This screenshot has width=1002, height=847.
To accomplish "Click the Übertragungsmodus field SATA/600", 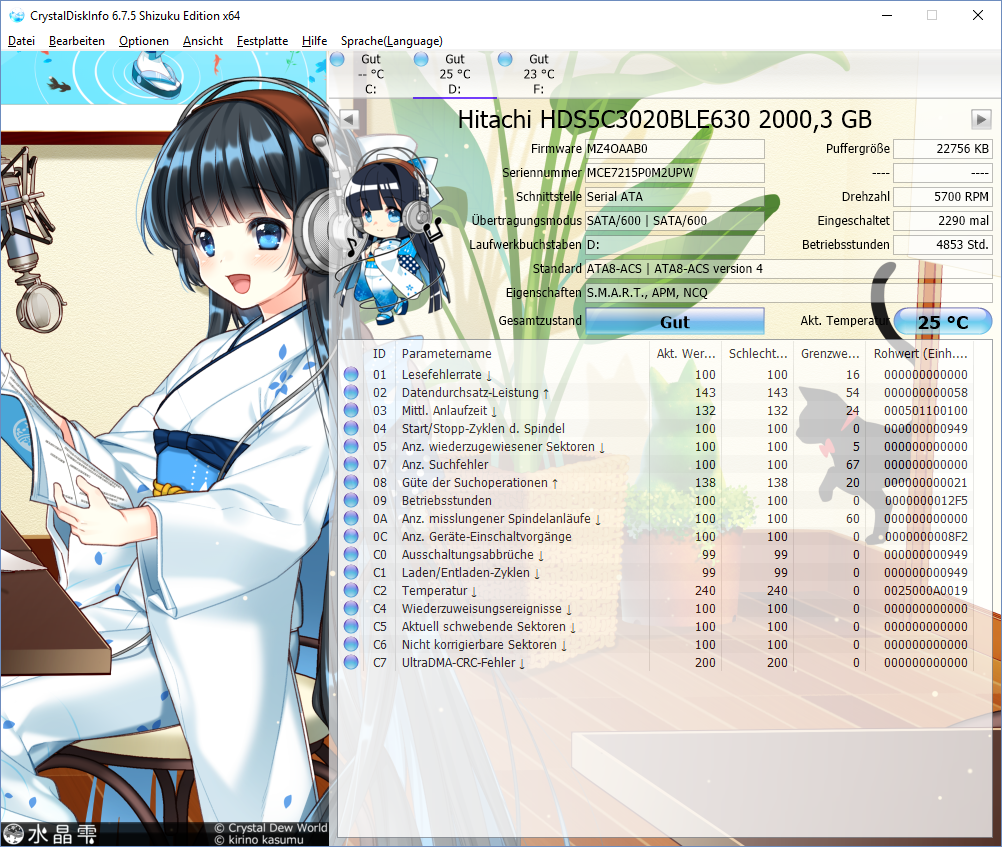I will click(675, 221).
